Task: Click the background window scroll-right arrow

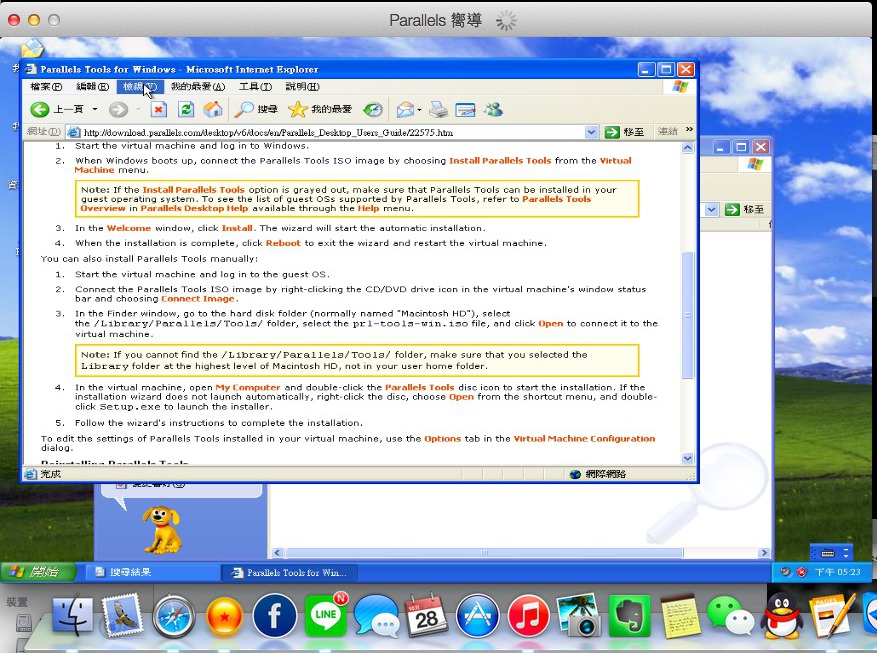Action: coord(765,553)
